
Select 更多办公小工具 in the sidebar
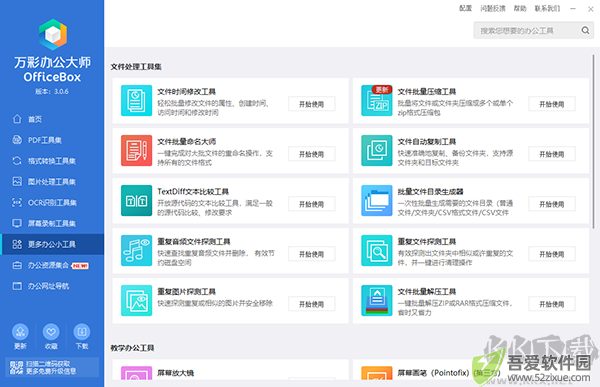[52, 244]
